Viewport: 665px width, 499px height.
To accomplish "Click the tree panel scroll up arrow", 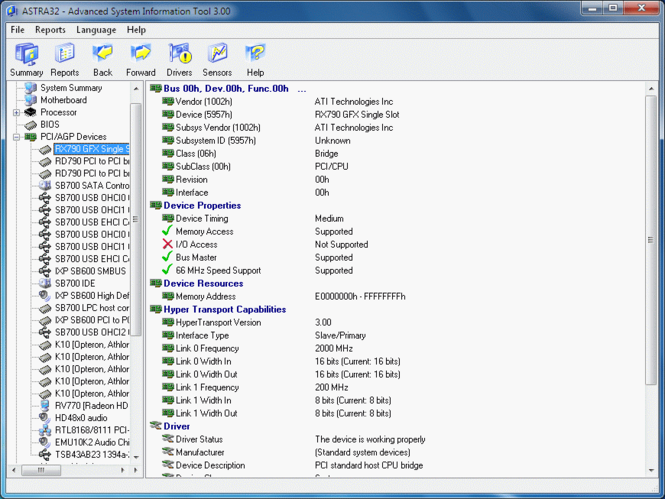I will (136, 89).
